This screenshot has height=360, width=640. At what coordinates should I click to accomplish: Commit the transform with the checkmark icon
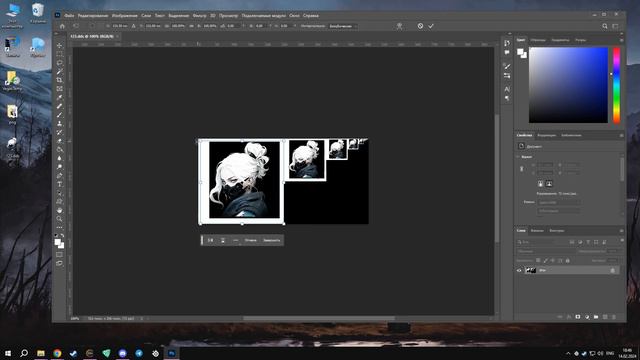coord(431,26)
